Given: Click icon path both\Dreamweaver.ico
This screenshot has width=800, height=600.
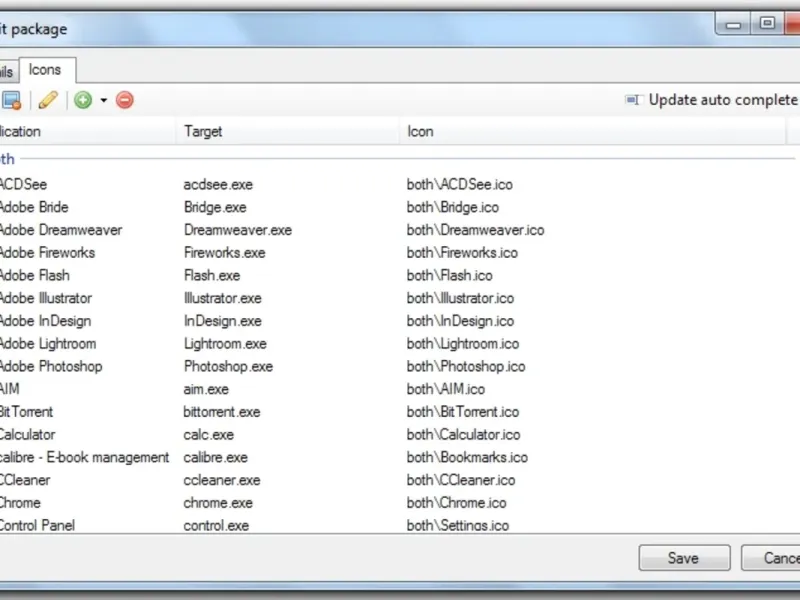Looking at the screenshot, I should (476, 230).
